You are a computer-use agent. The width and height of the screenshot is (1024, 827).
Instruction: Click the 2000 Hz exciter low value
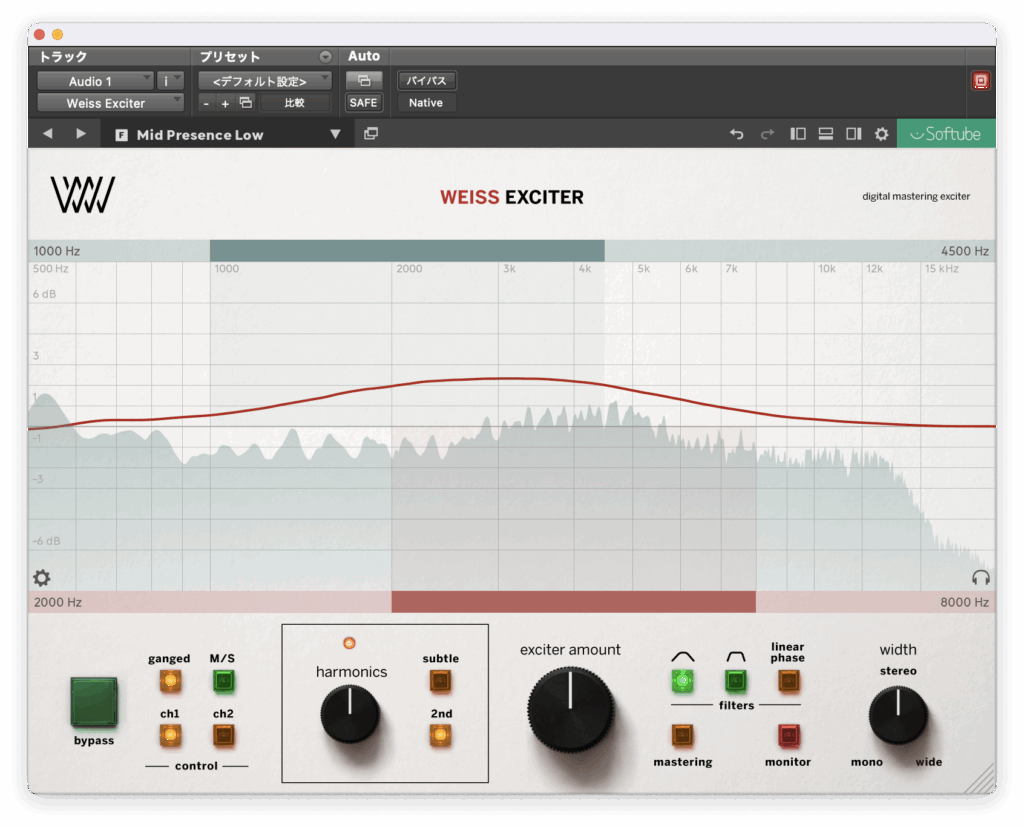57,602
